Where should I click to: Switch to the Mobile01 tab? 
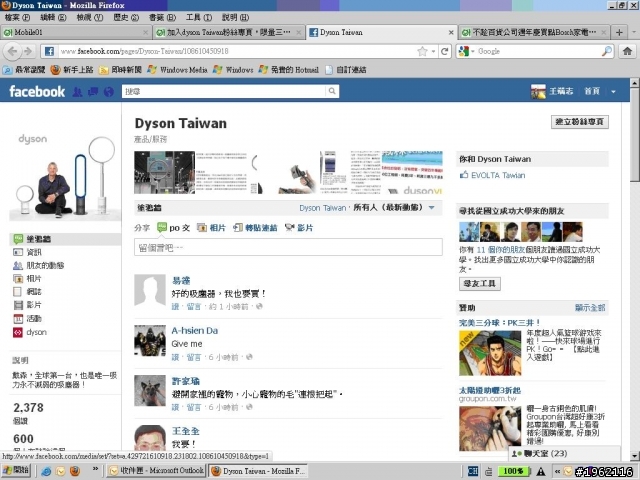(x=76, y=32)
